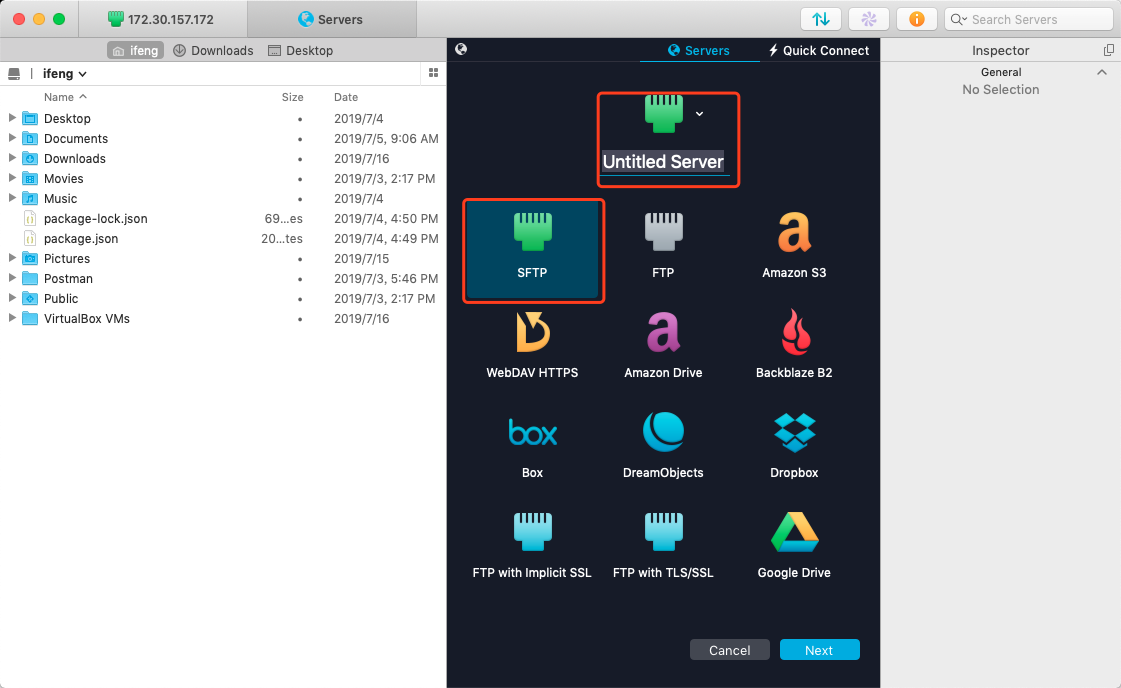The image size is (1121, 688).
Task: Click the date 2019/7/15 for Pictures
Action: 362,258
